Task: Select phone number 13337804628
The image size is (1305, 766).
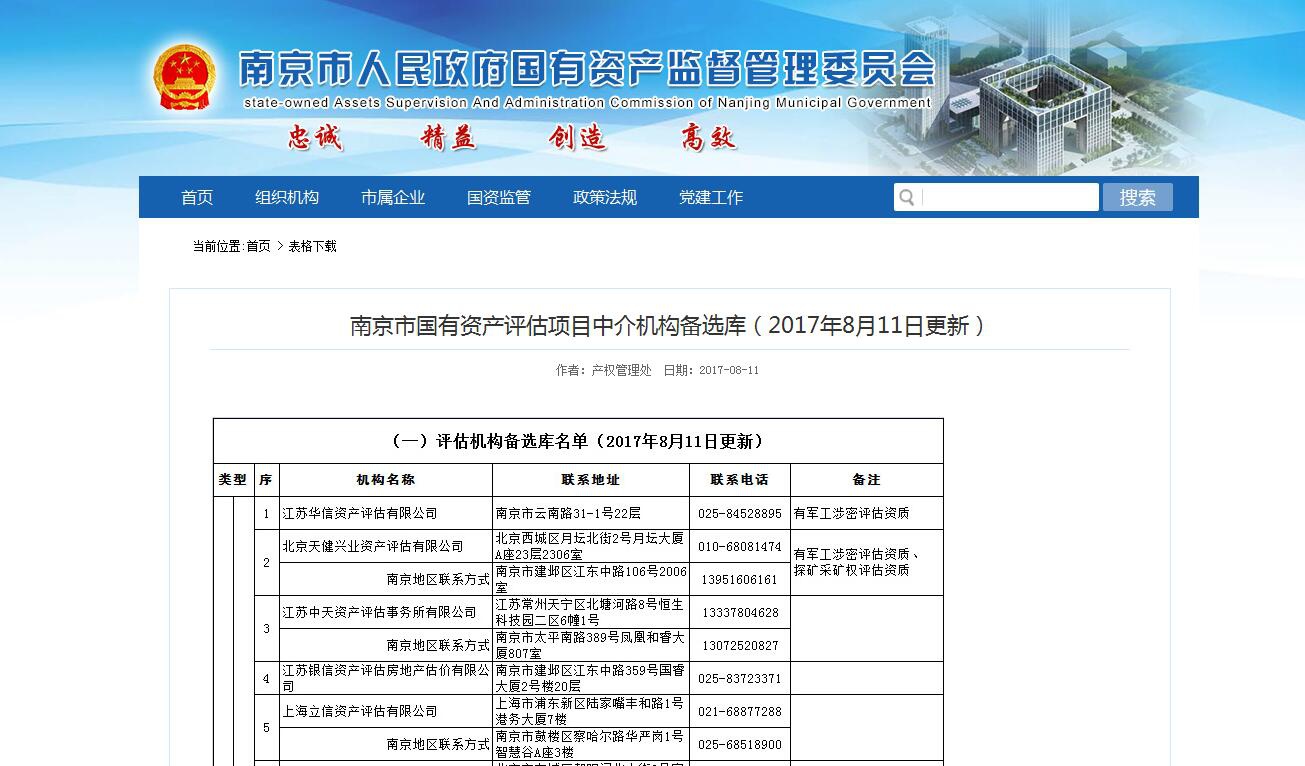Action: click(x=740, y=612)
